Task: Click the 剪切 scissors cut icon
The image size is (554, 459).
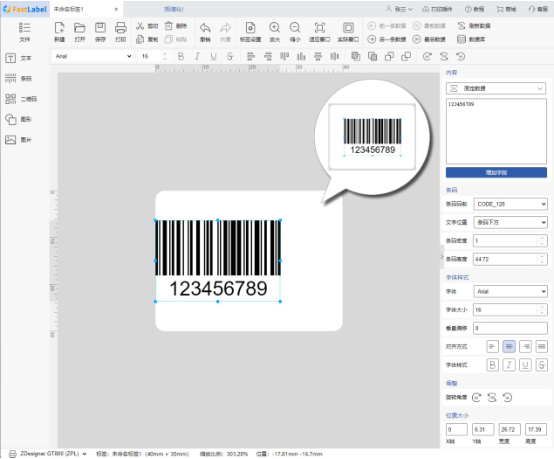Action: pyautogui.click(x=140, y=26)
